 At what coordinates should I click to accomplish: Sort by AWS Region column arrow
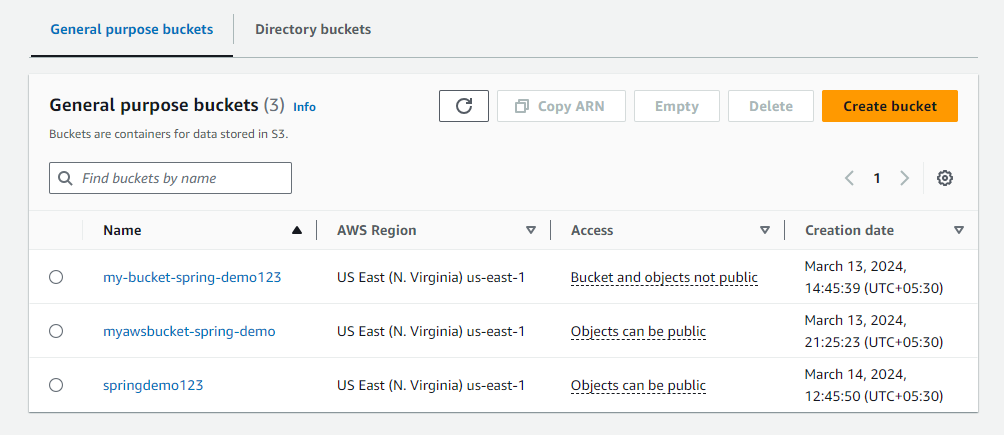click(531, 230)
